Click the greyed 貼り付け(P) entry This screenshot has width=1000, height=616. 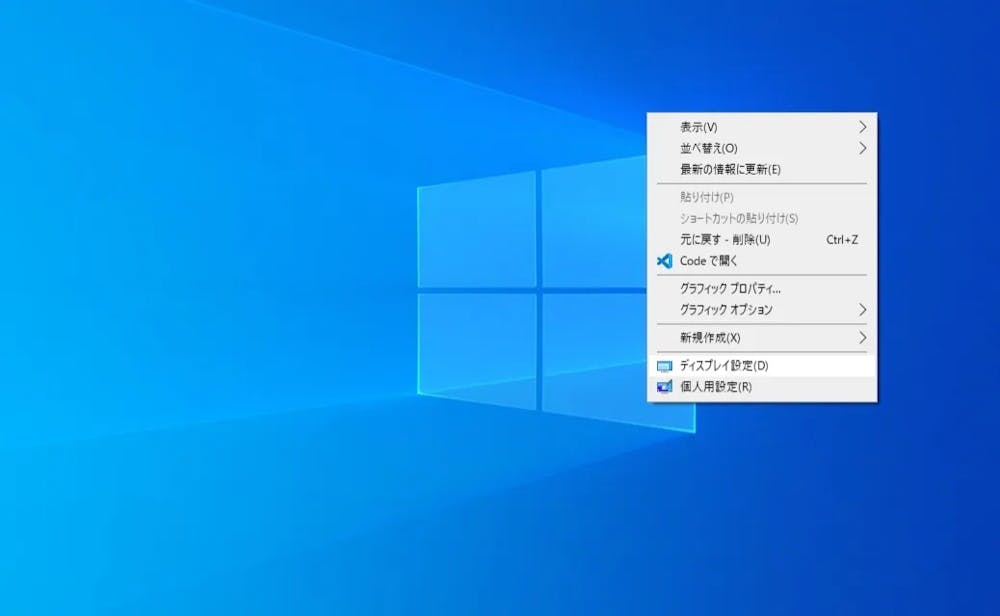click(761, 197)
